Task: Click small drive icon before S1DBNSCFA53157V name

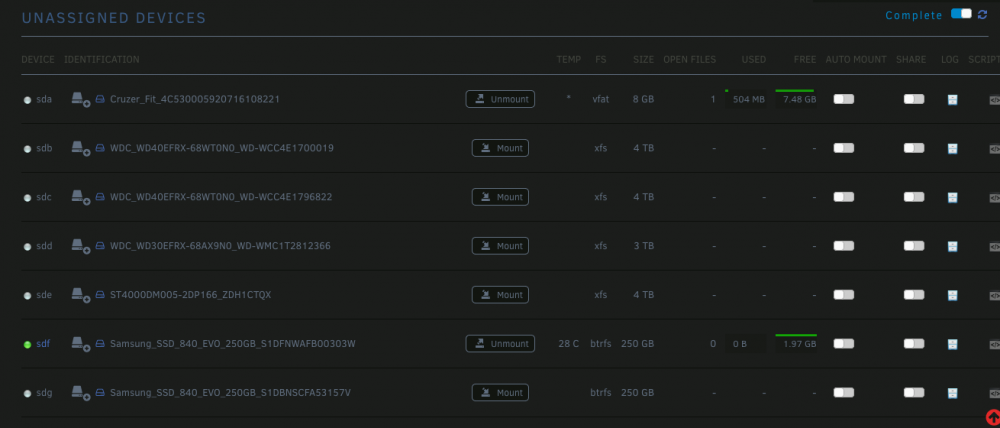Action: click(100, 394)
